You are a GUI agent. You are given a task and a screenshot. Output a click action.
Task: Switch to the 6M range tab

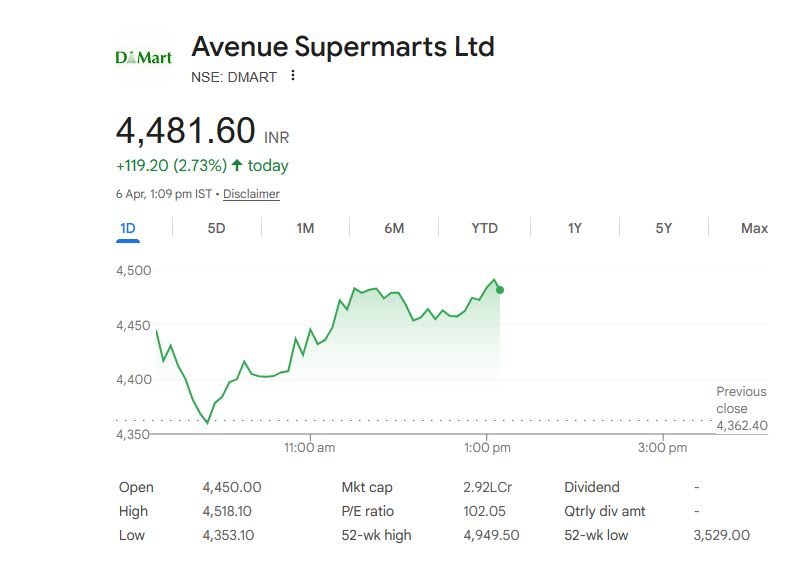(x=394, y=228)
